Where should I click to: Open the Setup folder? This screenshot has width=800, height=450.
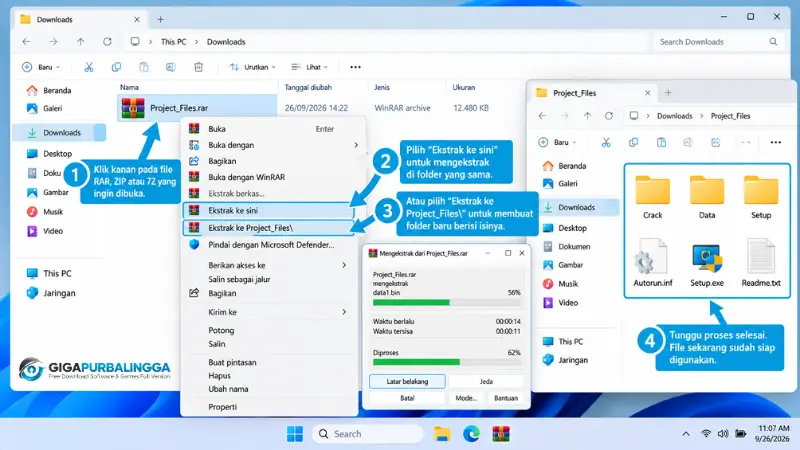[761, 197]
